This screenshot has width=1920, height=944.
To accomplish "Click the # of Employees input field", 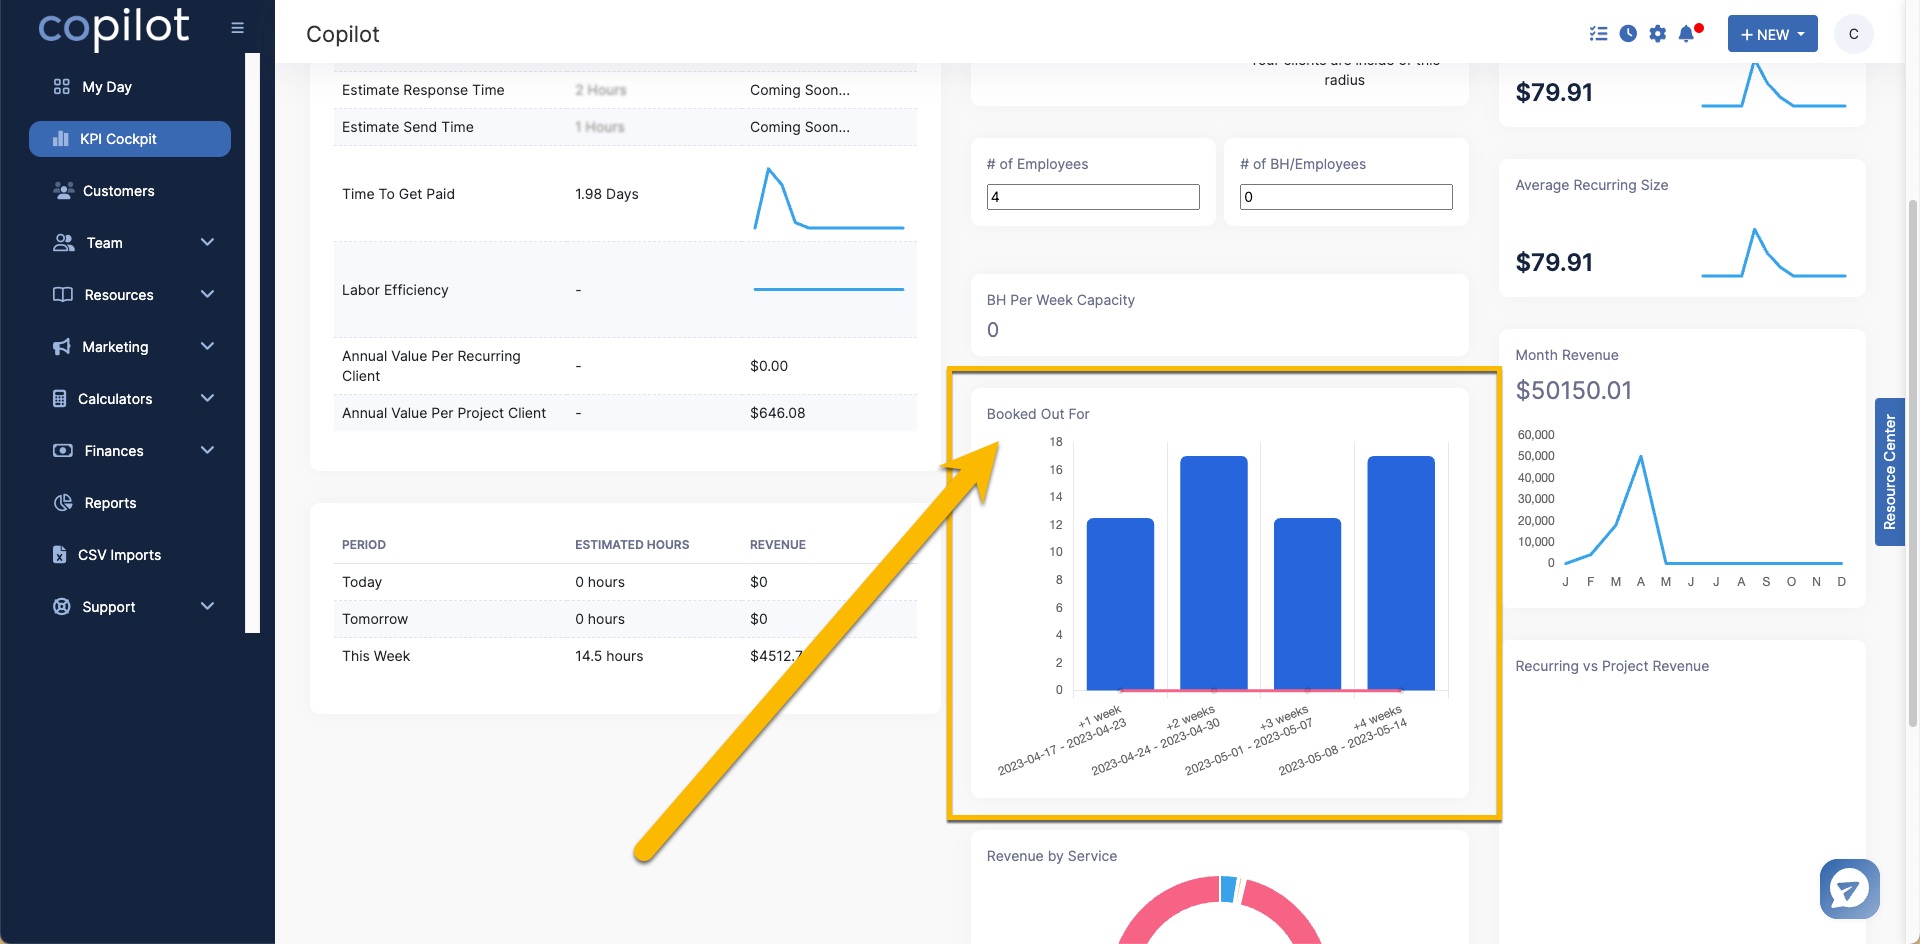I will [1093, 197].
